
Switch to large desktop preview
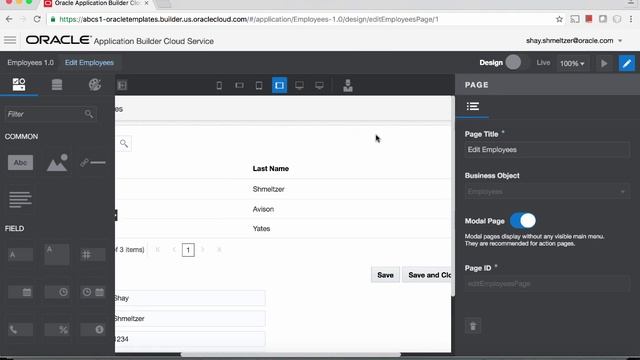(x=319, y=85)
